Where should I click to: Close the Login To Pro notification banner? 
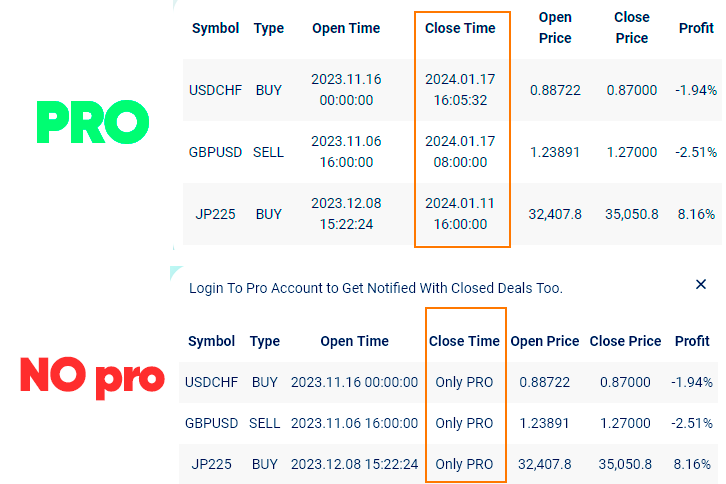tap(701, 285)
